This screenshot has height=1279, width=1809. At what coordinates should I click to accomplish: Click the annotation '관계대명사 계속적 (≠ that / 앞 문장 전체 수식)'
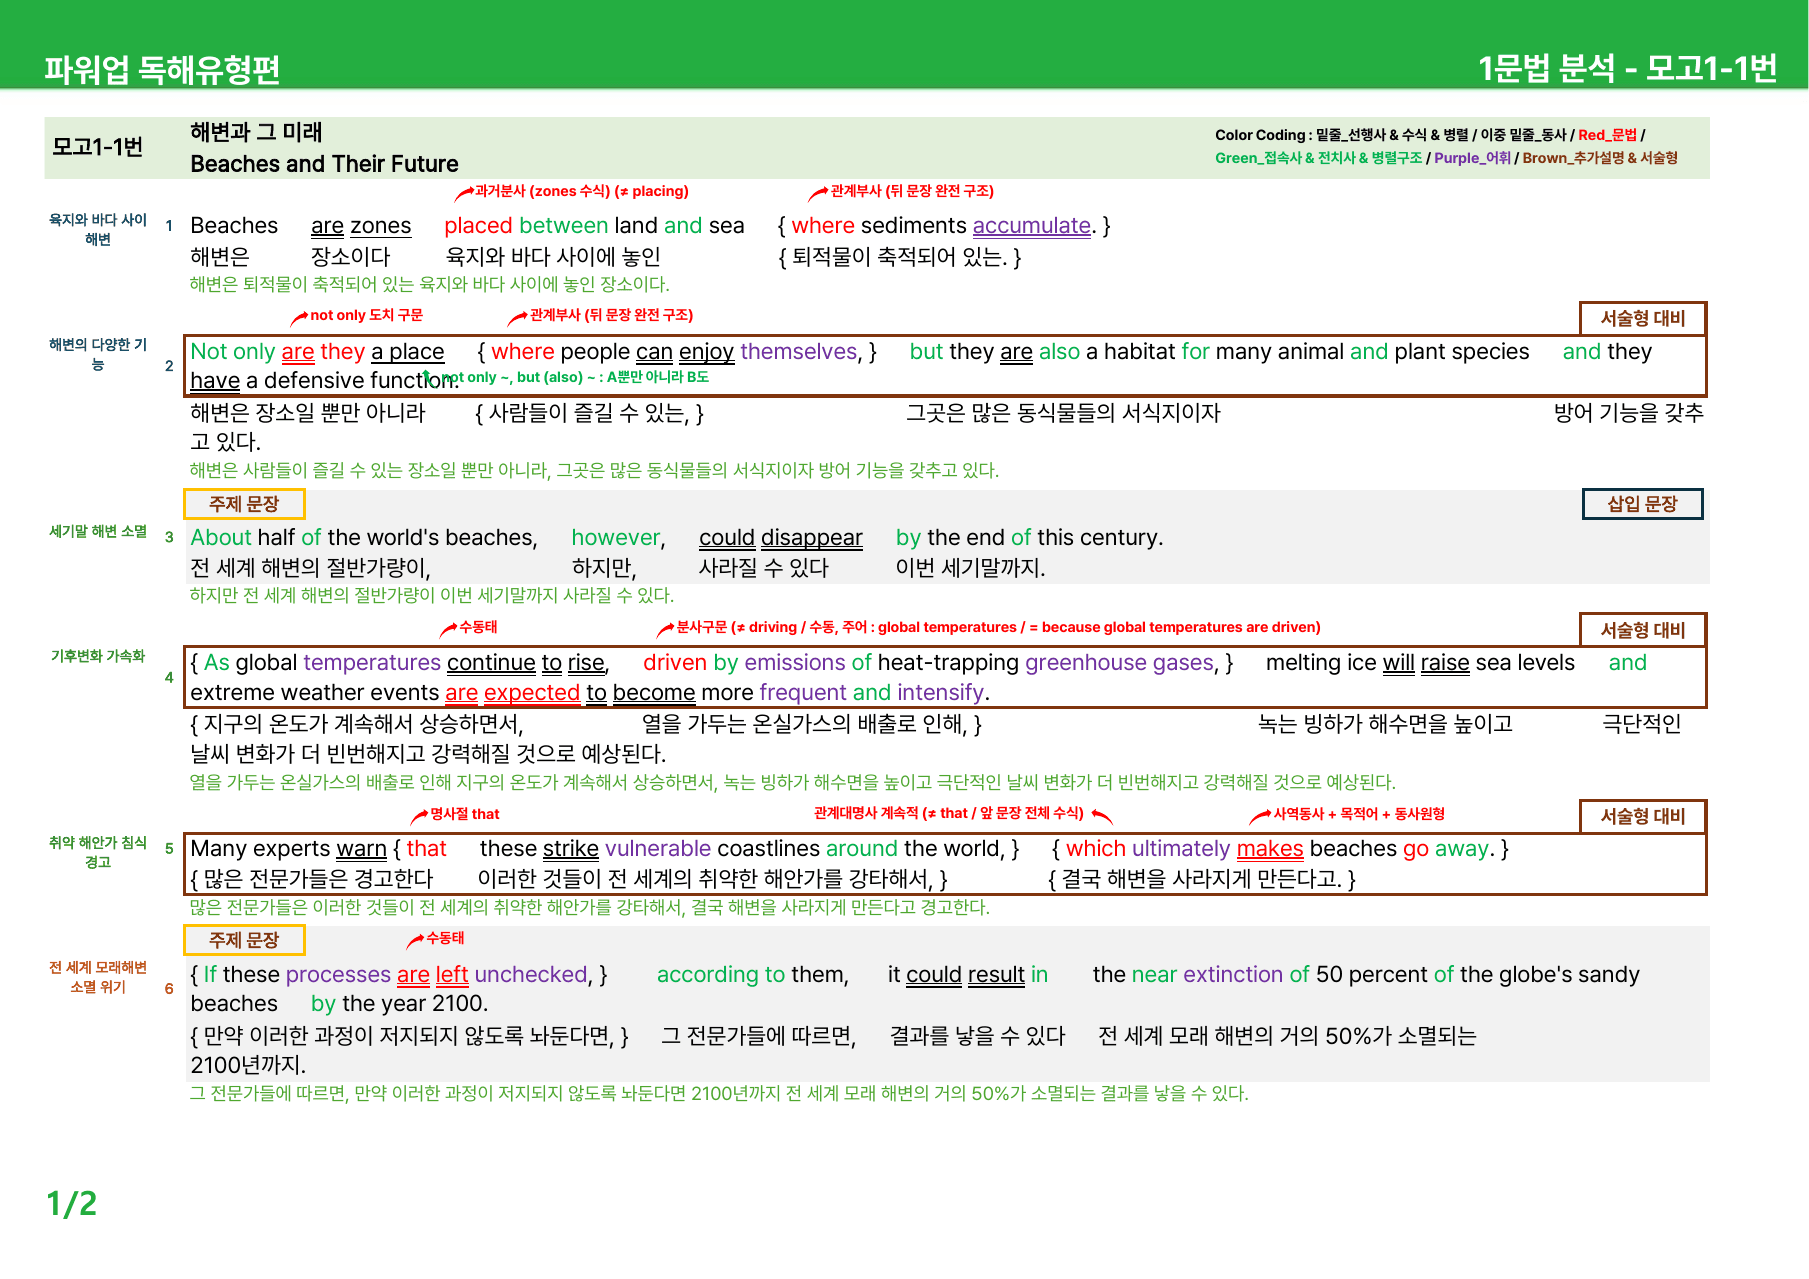tap(949, 813)
